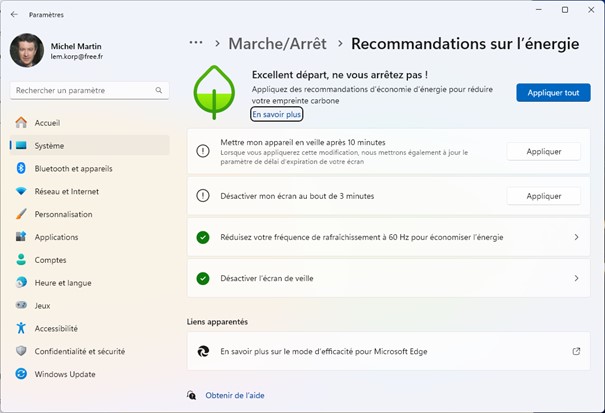
Task: Click the Confidentialité et sécurité shield icon
Action: (x=20, y=351)
